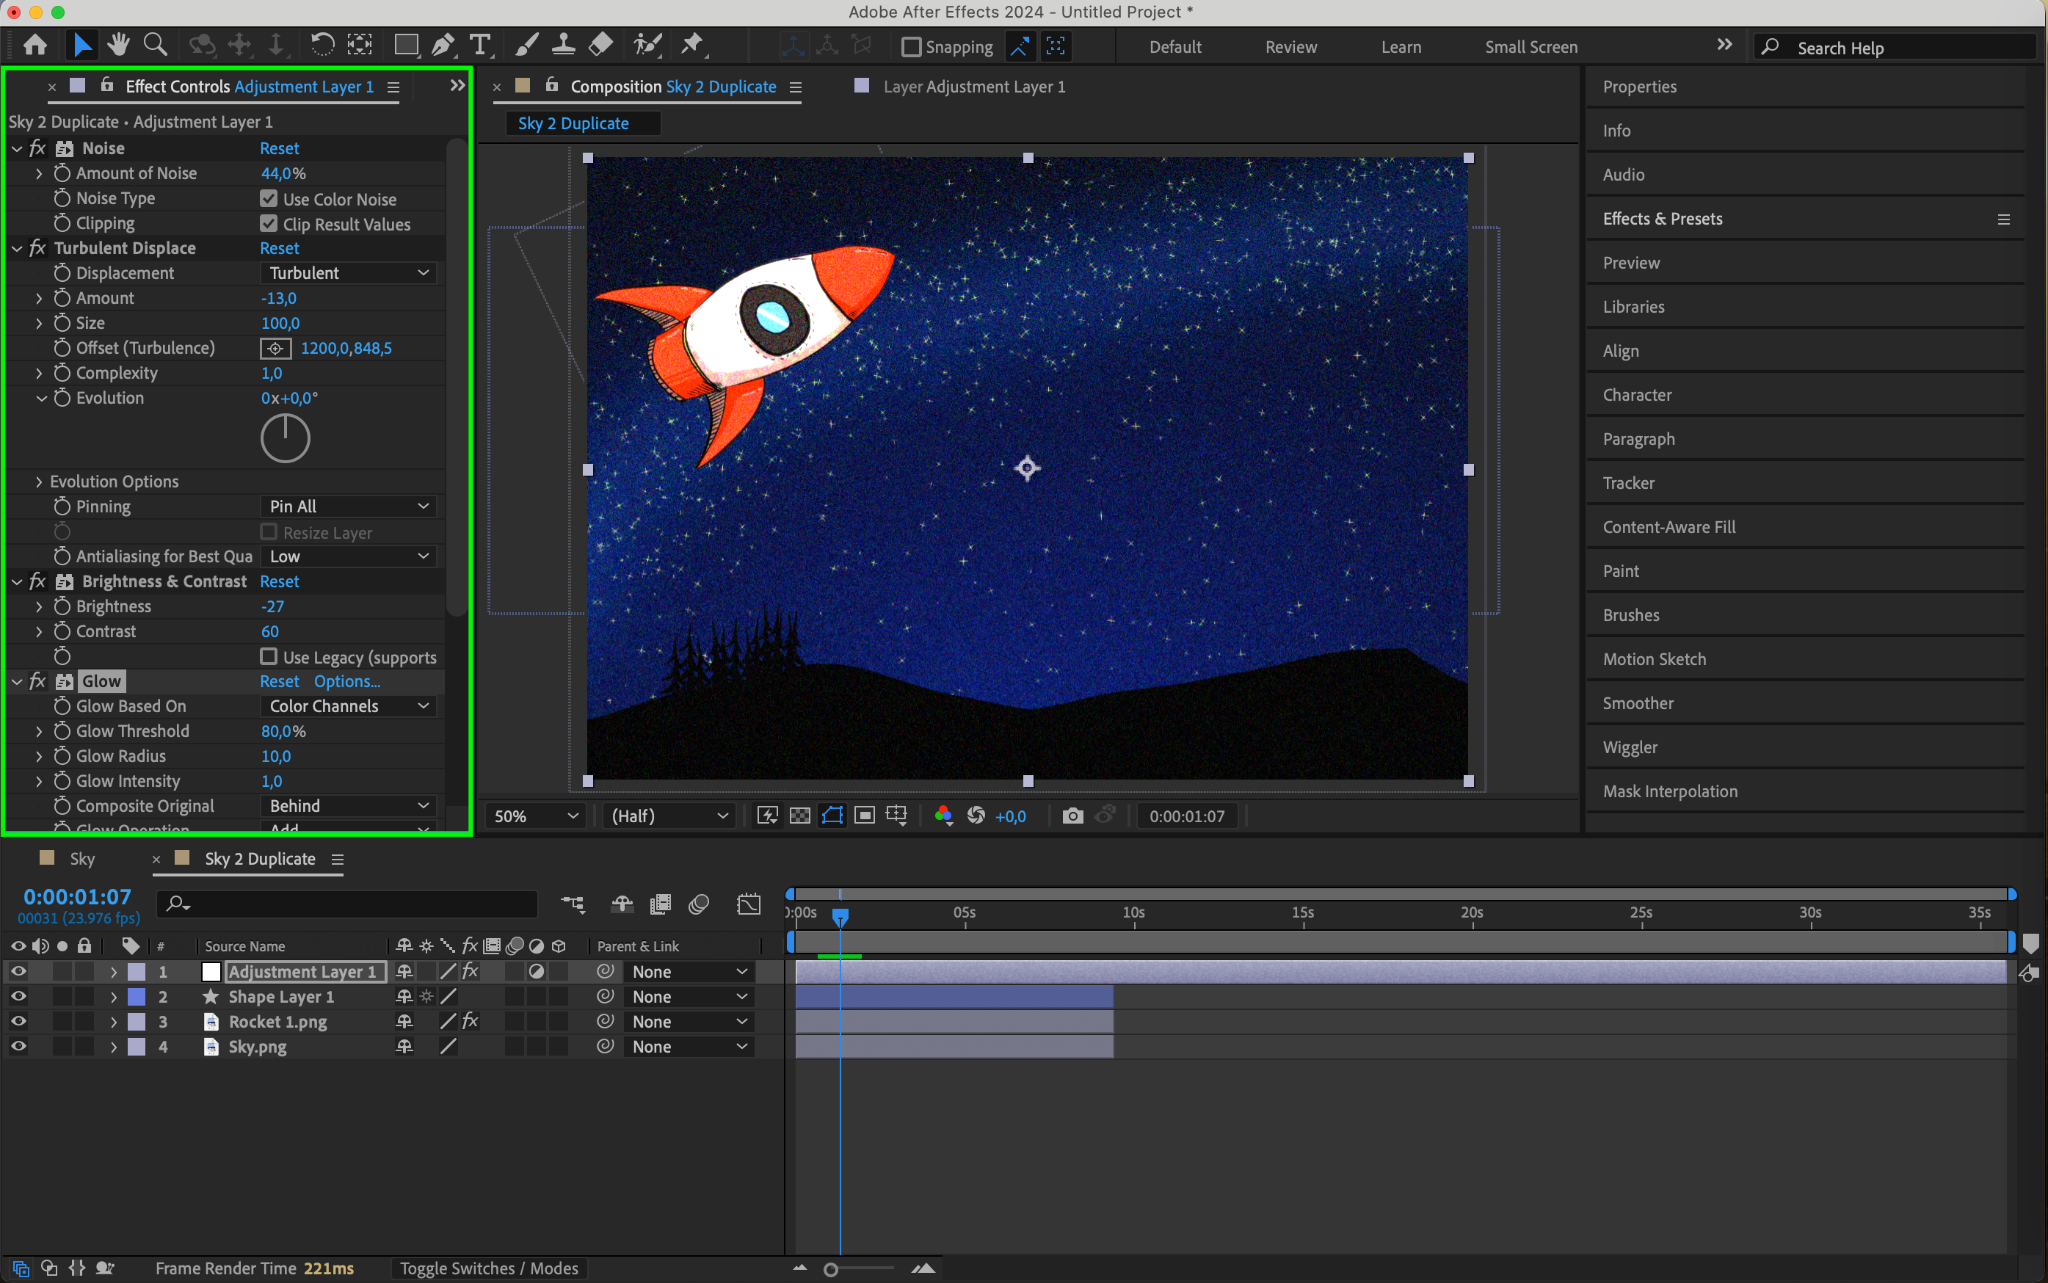Click the timeline layer search field
The height and width of the screenshot is (1283, 2048).
click(350, 904)
